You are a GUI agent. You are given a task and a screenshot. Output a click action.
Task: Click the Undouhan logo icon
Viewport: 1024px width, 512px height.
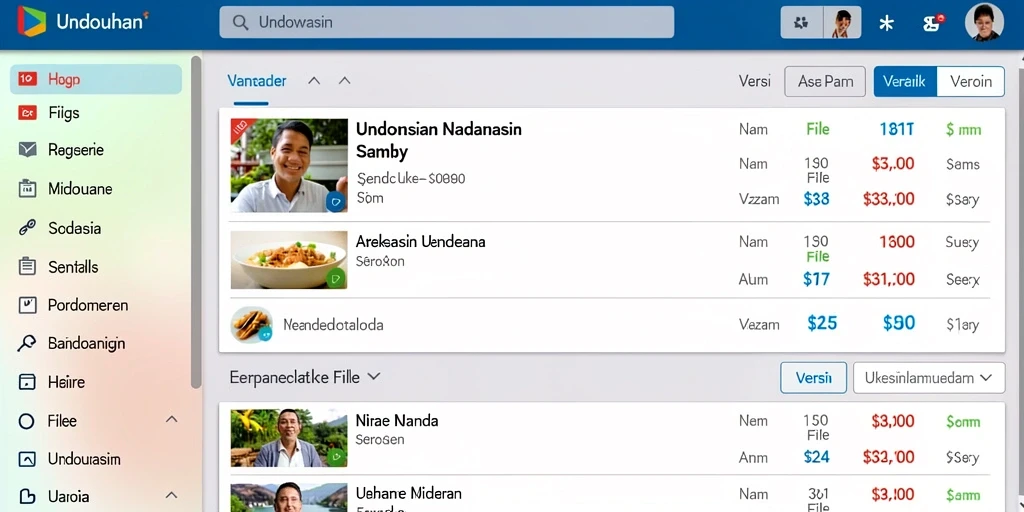(x=32, y=22)
